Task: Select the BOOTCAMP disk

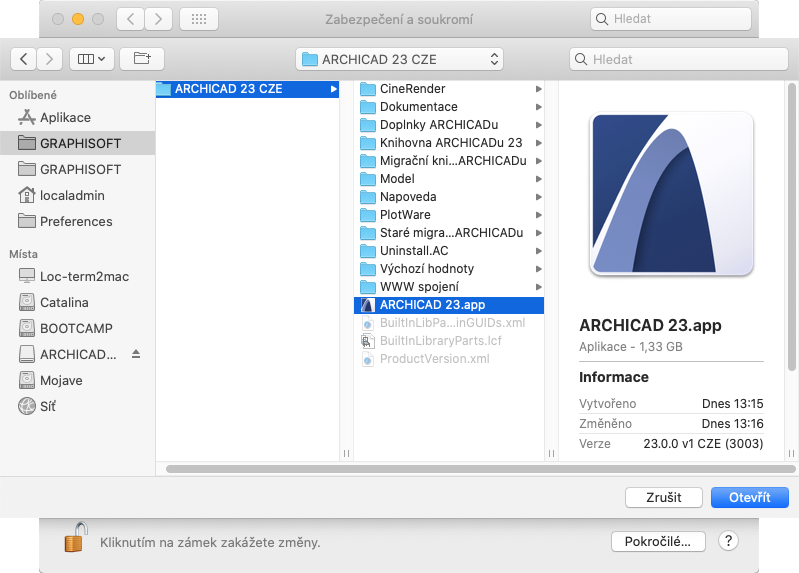Action: coord(77,328)
